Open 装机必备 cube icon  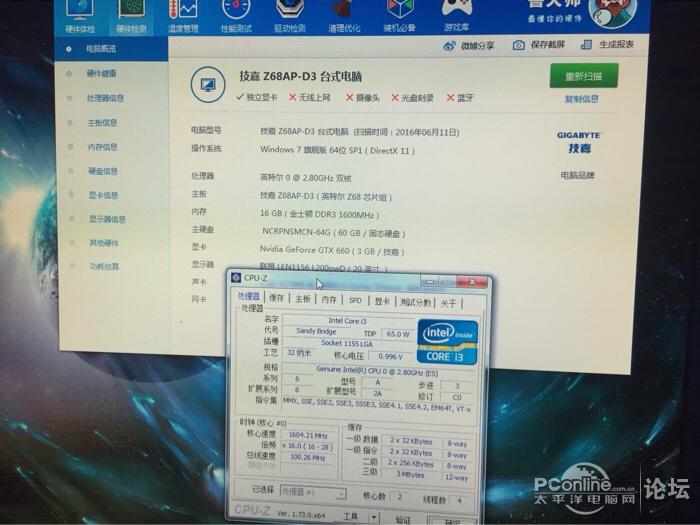(x=400, y=17)
